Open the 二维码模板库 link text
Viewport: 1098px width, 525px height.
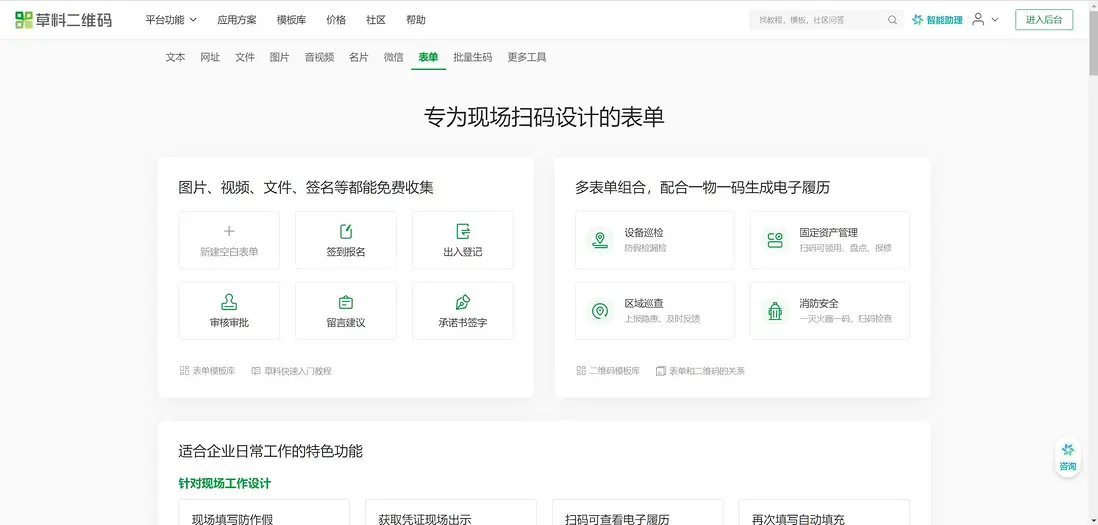tap(615, 371)
